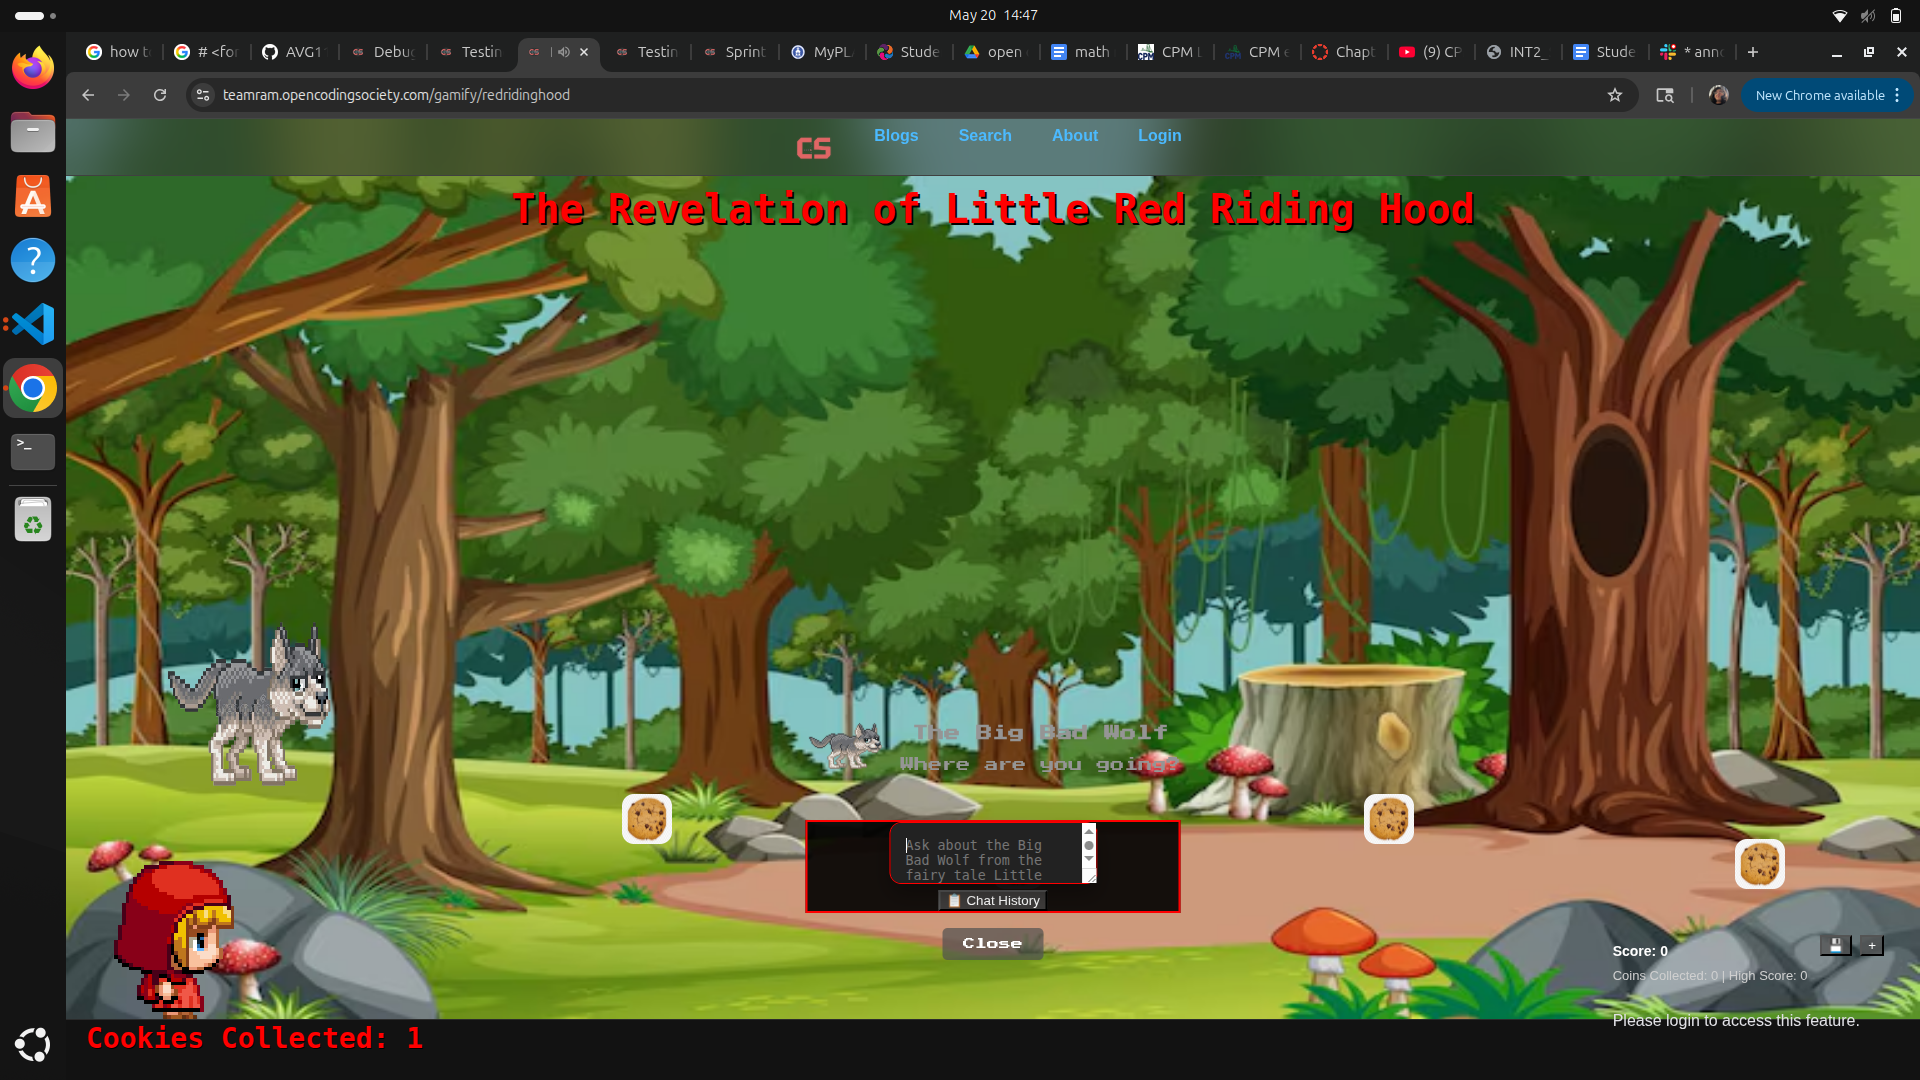1920x1080 pixels.
Task: Bookmark this page with the star icon
Action: (x=1615, y=95)
